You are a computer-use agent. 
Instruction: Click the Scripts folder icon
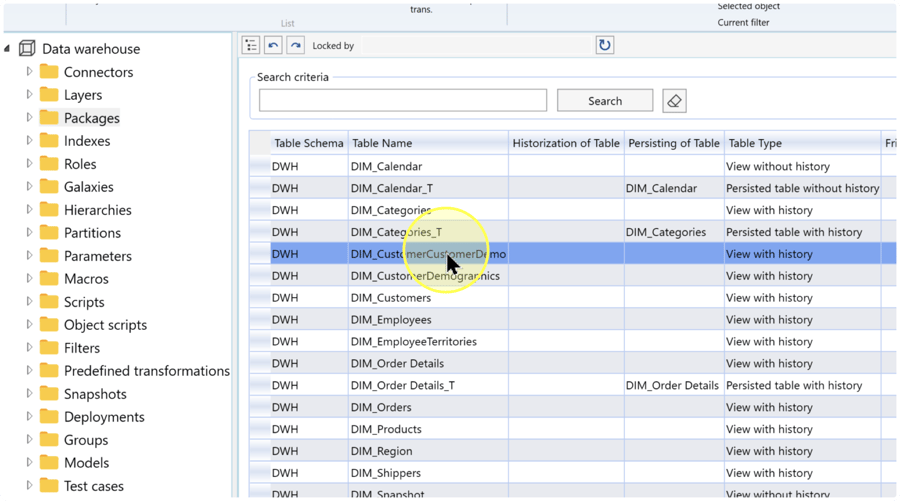(49, 302)
